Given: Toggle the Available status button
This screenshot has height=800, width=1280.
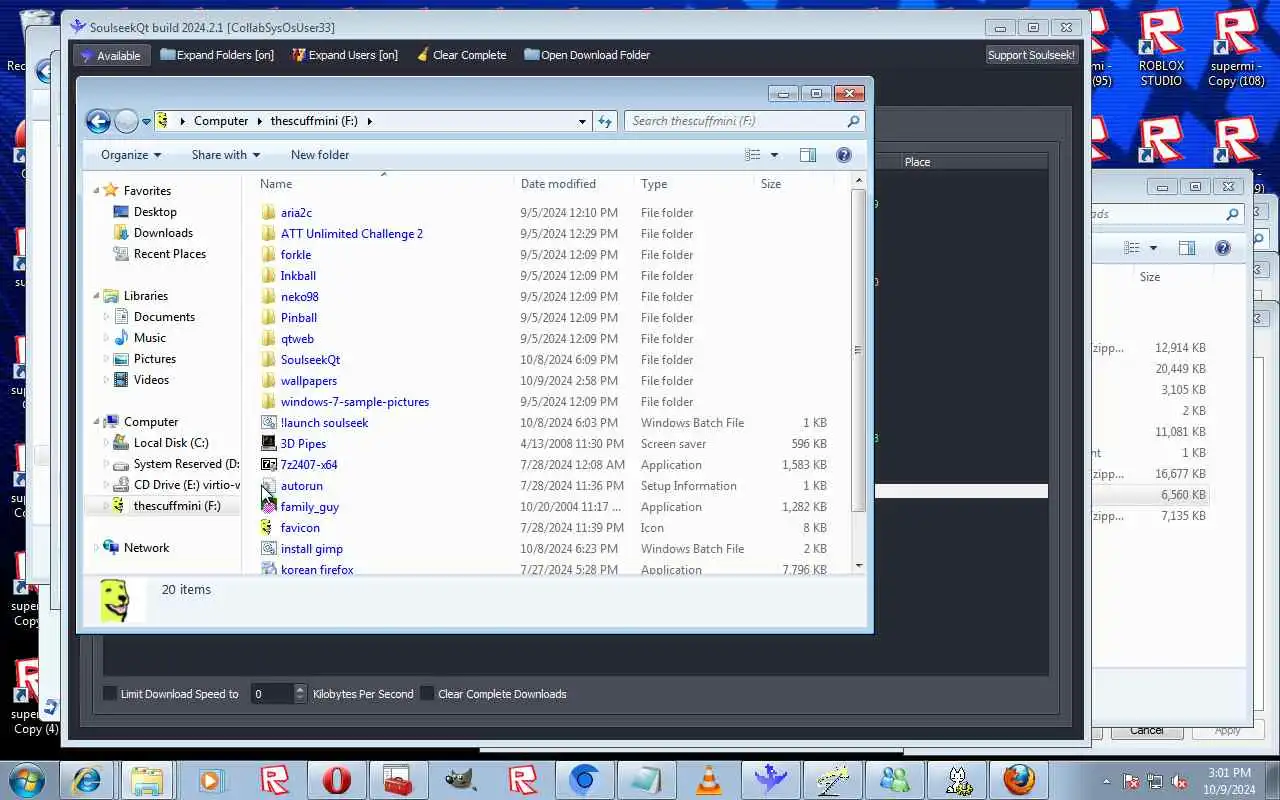Looking at the screenshot, I should click(x=111, y=56).
